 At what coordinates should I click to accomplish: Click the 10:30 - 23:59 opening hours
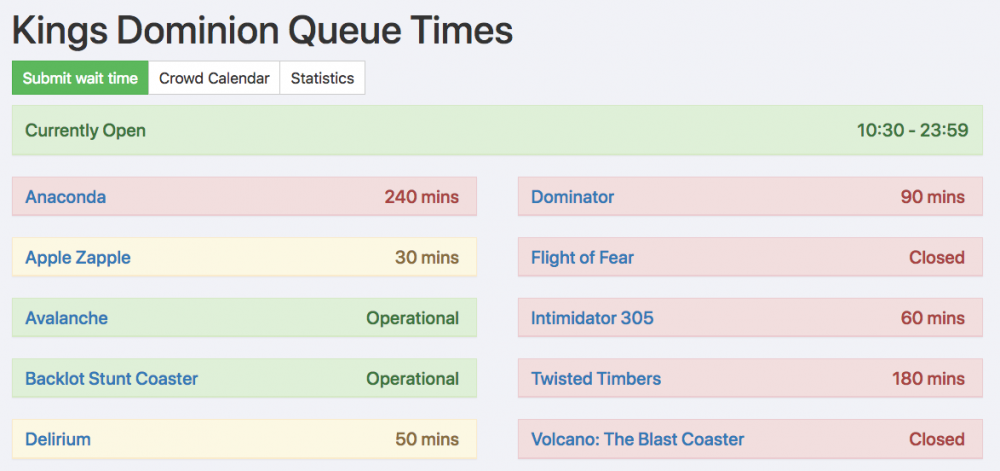[x=912, y=131]
